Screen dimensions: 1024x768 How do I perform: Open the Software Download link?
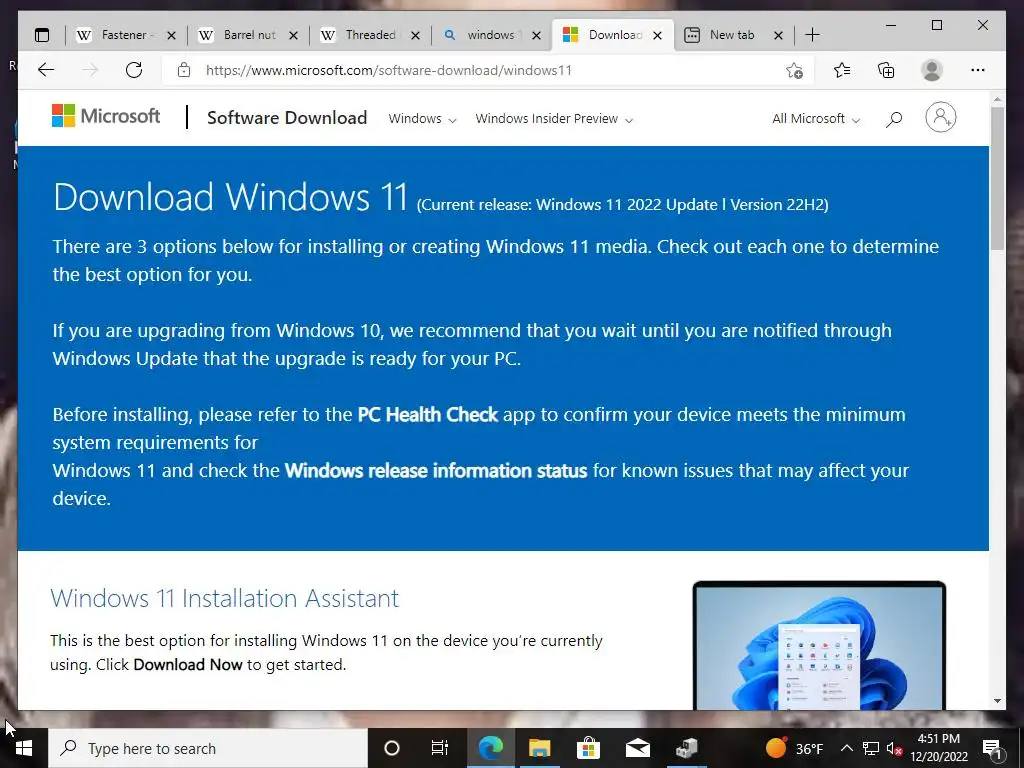pos(287,118)
